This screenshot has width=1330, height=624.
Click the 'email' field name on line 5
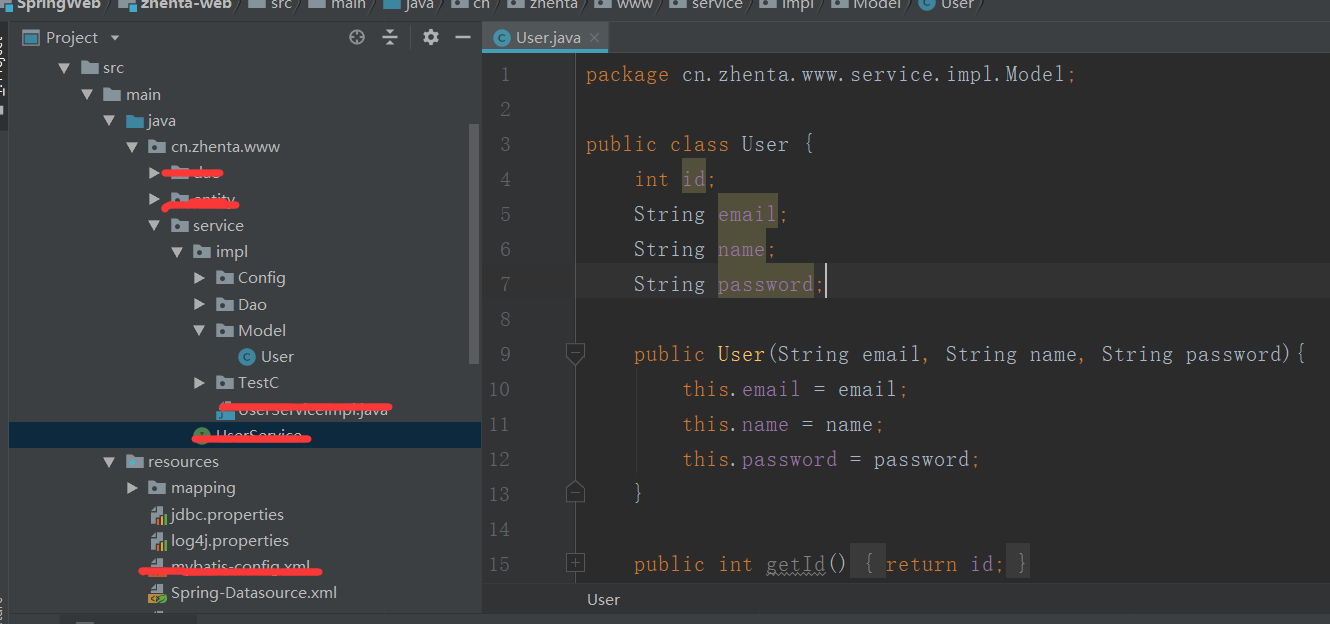(748, 214)
